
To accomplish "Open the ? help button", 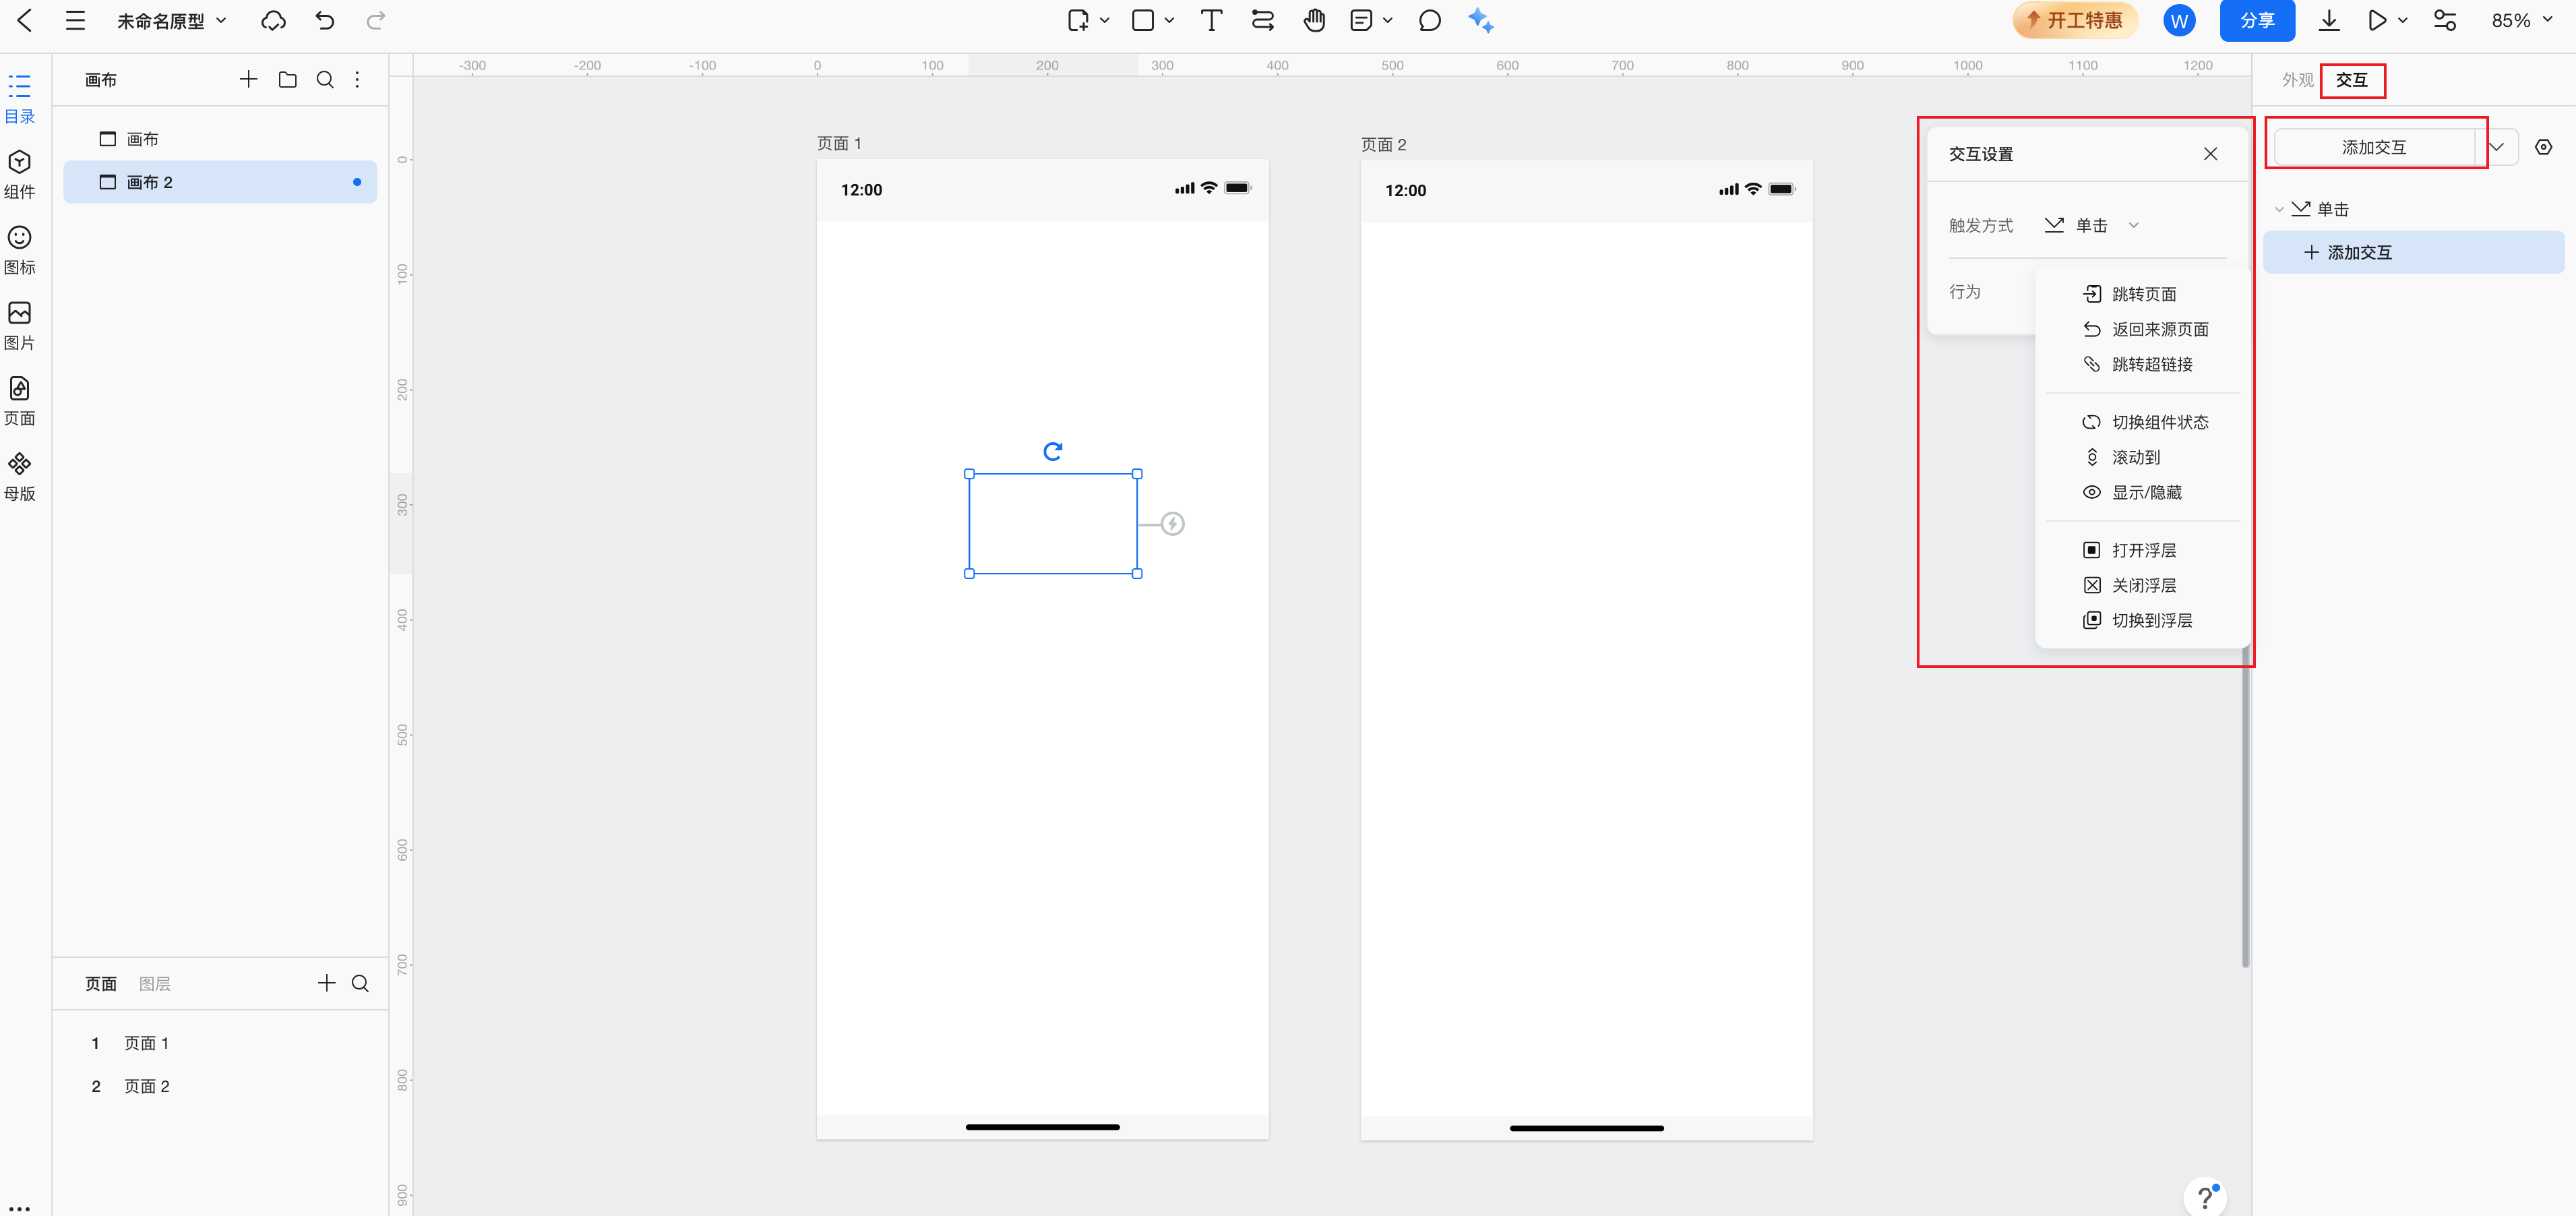I will pyautogui.click(x=2205, y=1197).
